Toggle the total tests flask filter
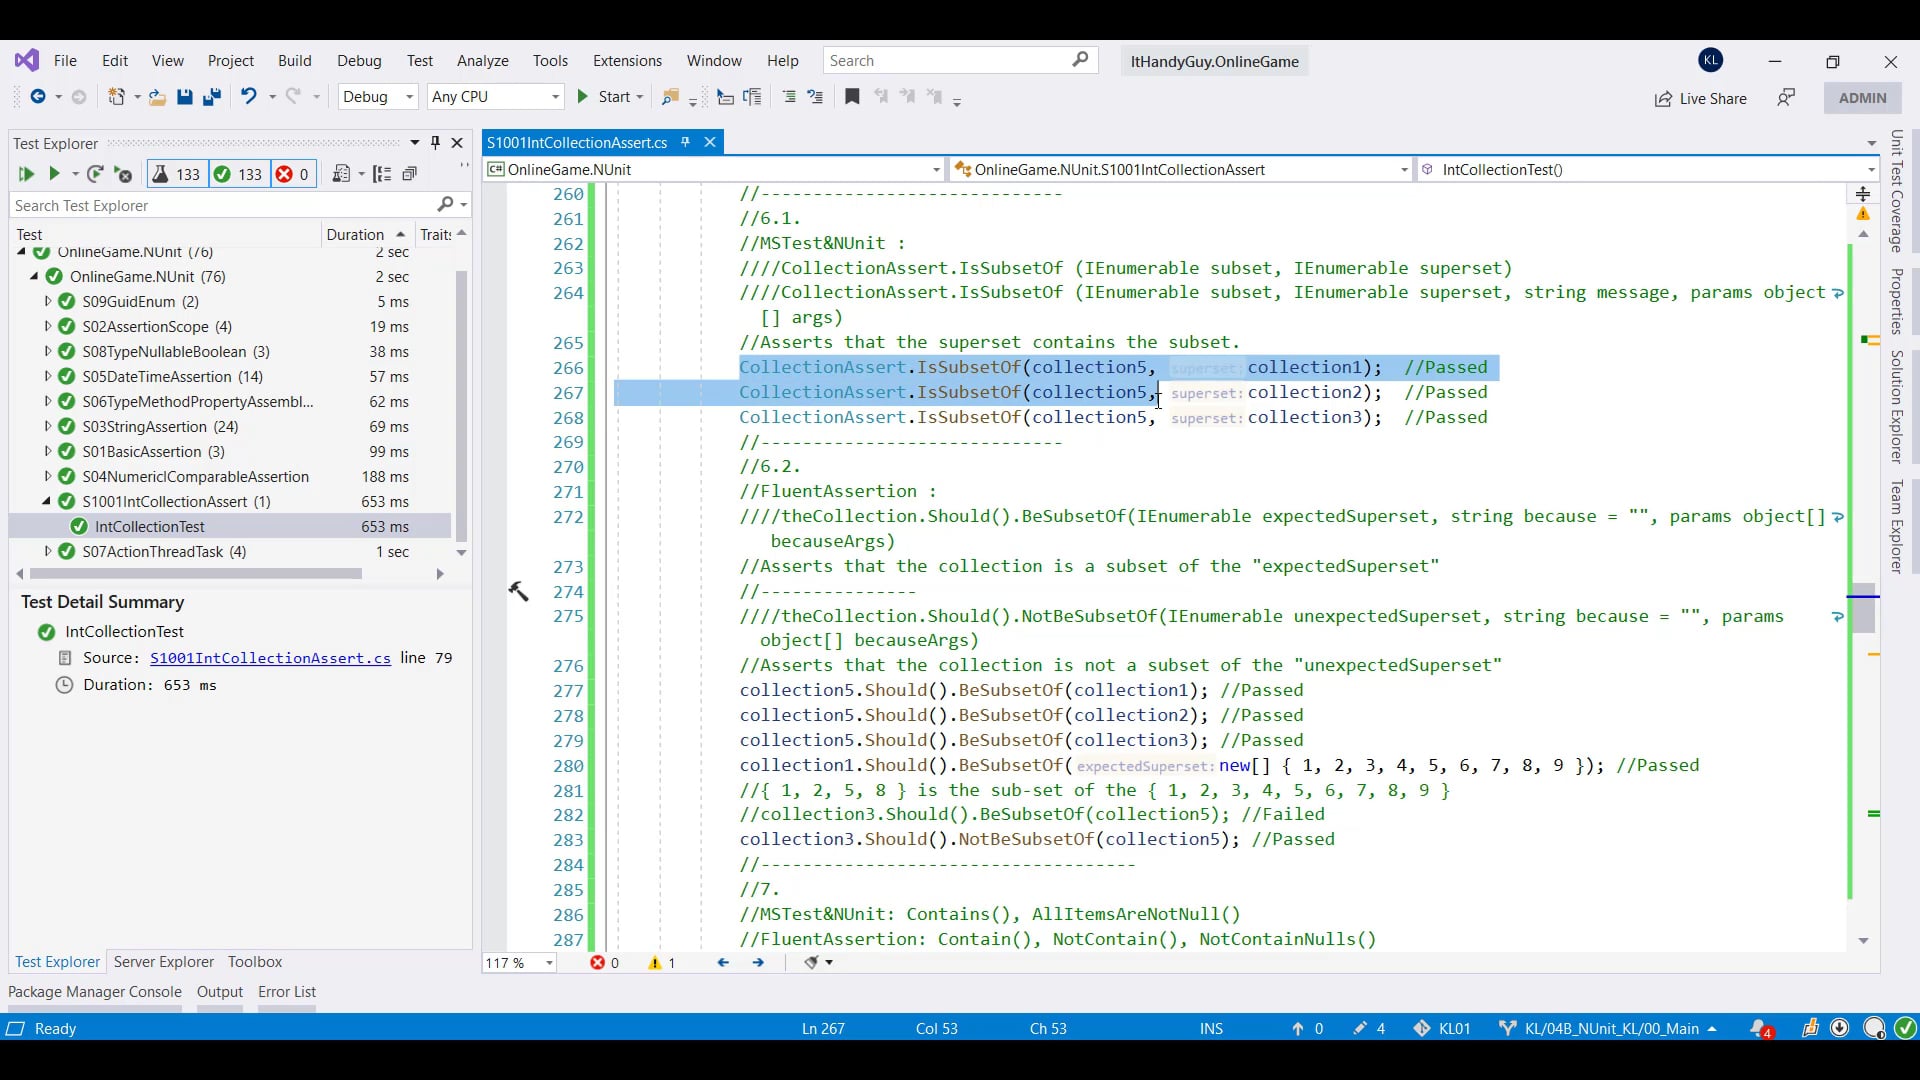 (x=176, y=174)
